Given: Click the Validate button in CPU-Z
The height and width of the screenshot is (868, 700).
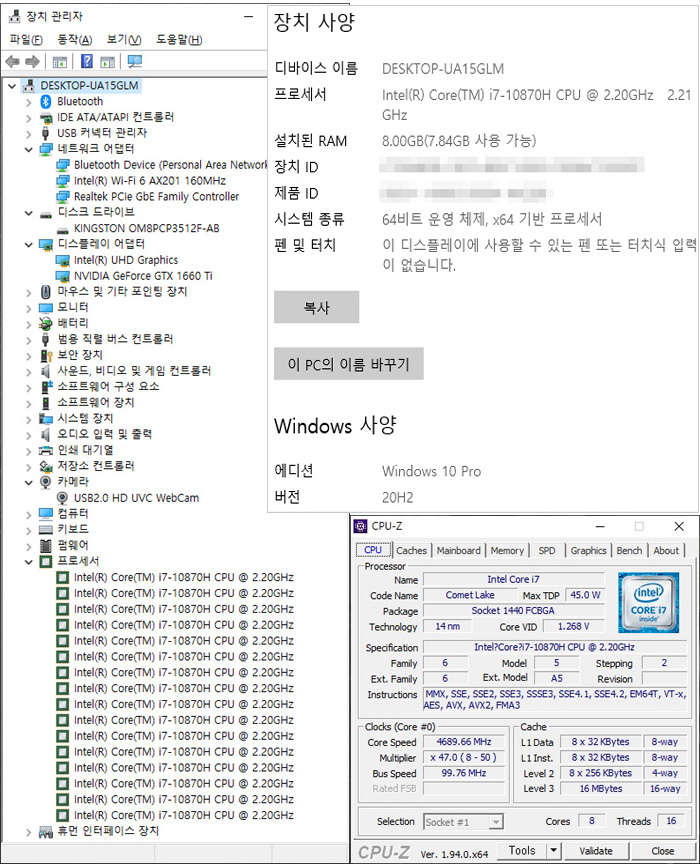Looking at the screenshot, I should [x=595, y=850].
